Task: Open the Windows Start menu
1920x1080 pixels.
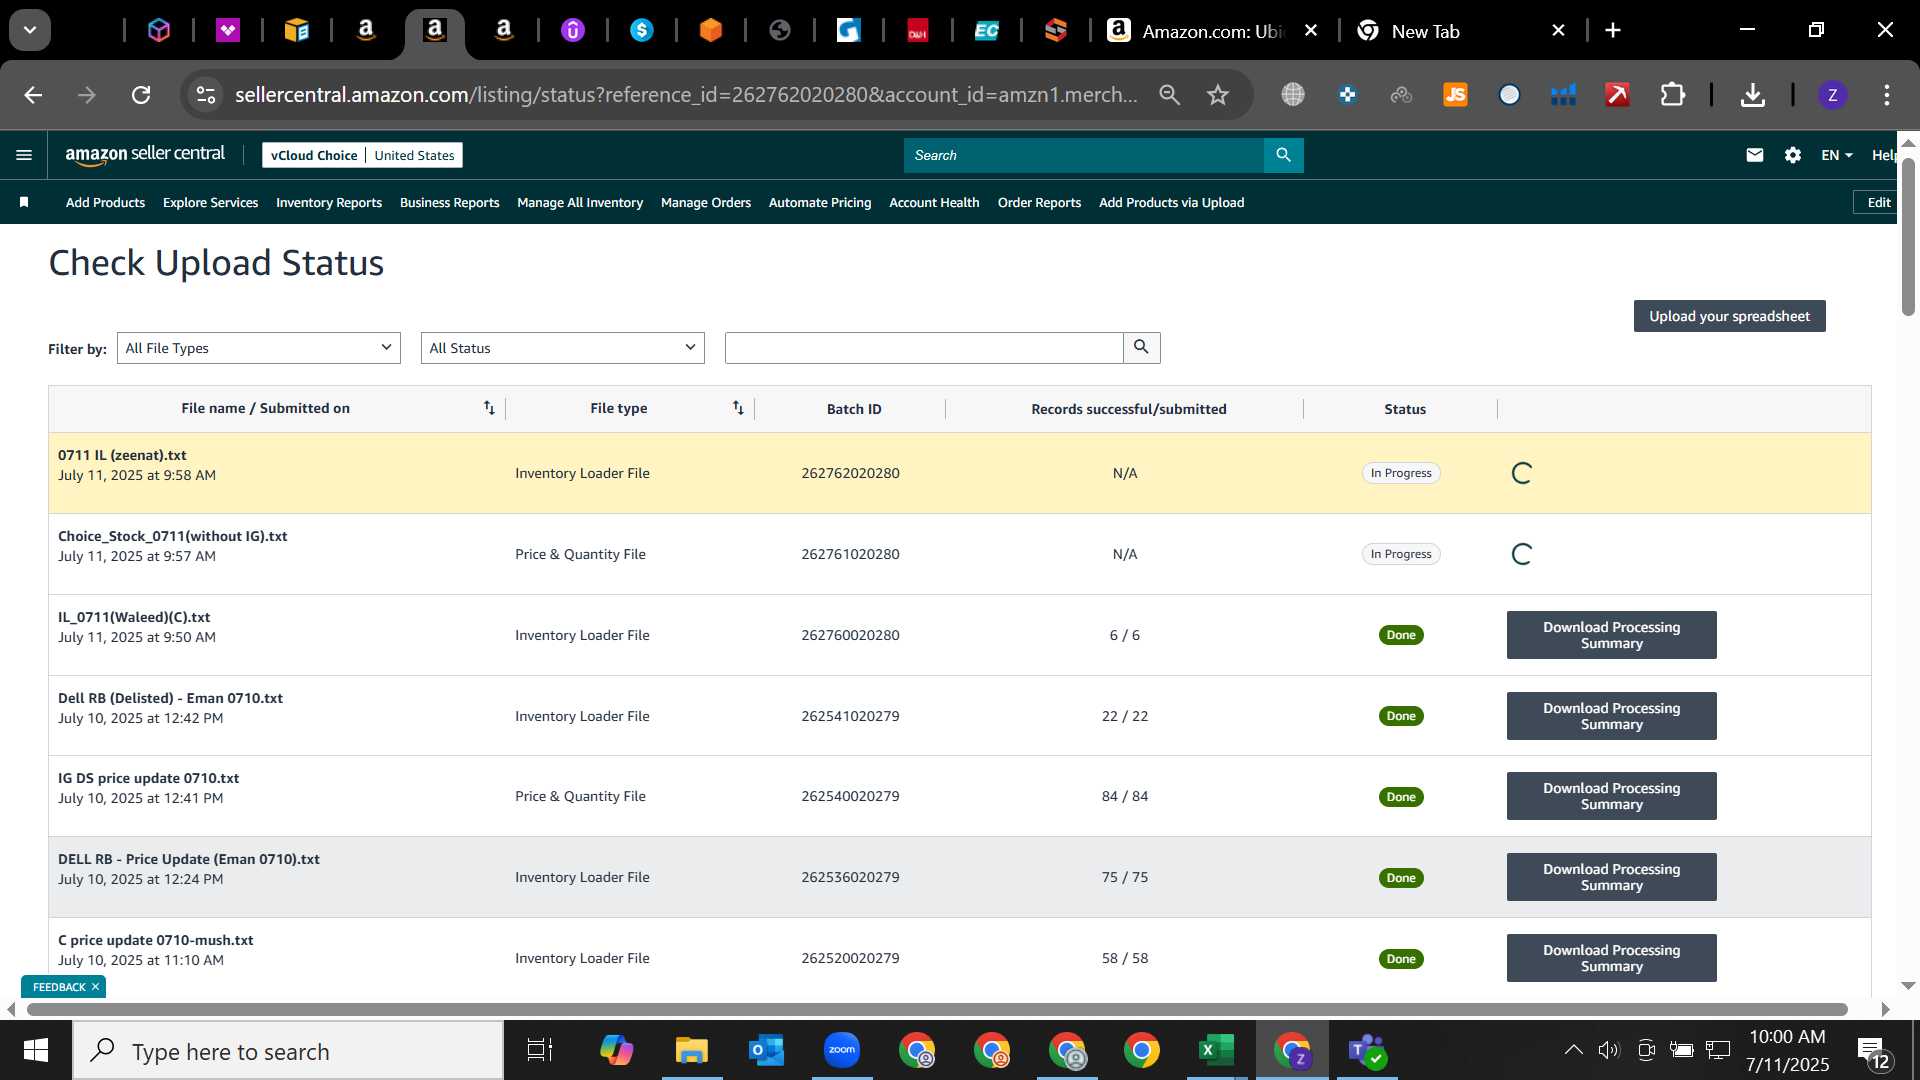Action: click(36, 1050)
